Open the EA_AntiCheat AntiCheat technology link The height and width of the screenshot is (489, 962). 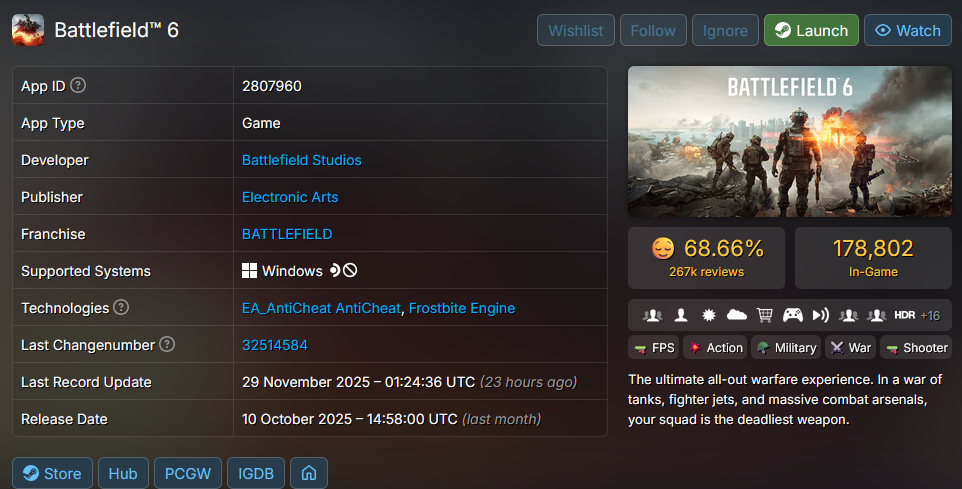click(321, 308)
